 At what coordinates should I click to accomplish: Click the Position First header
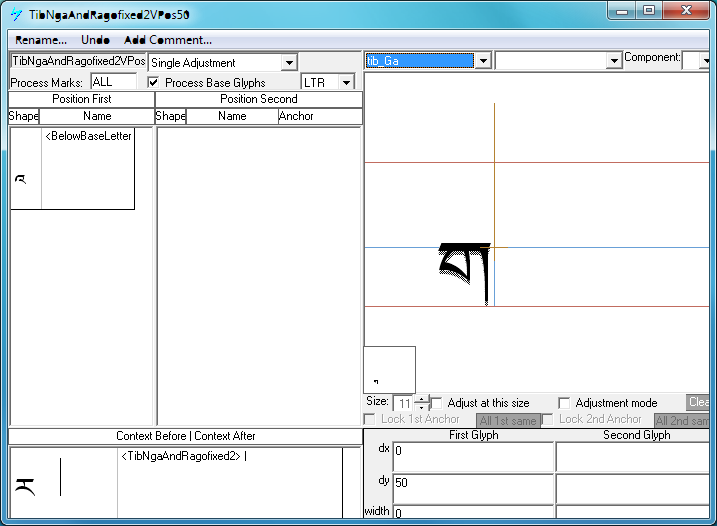click(82, 99)
